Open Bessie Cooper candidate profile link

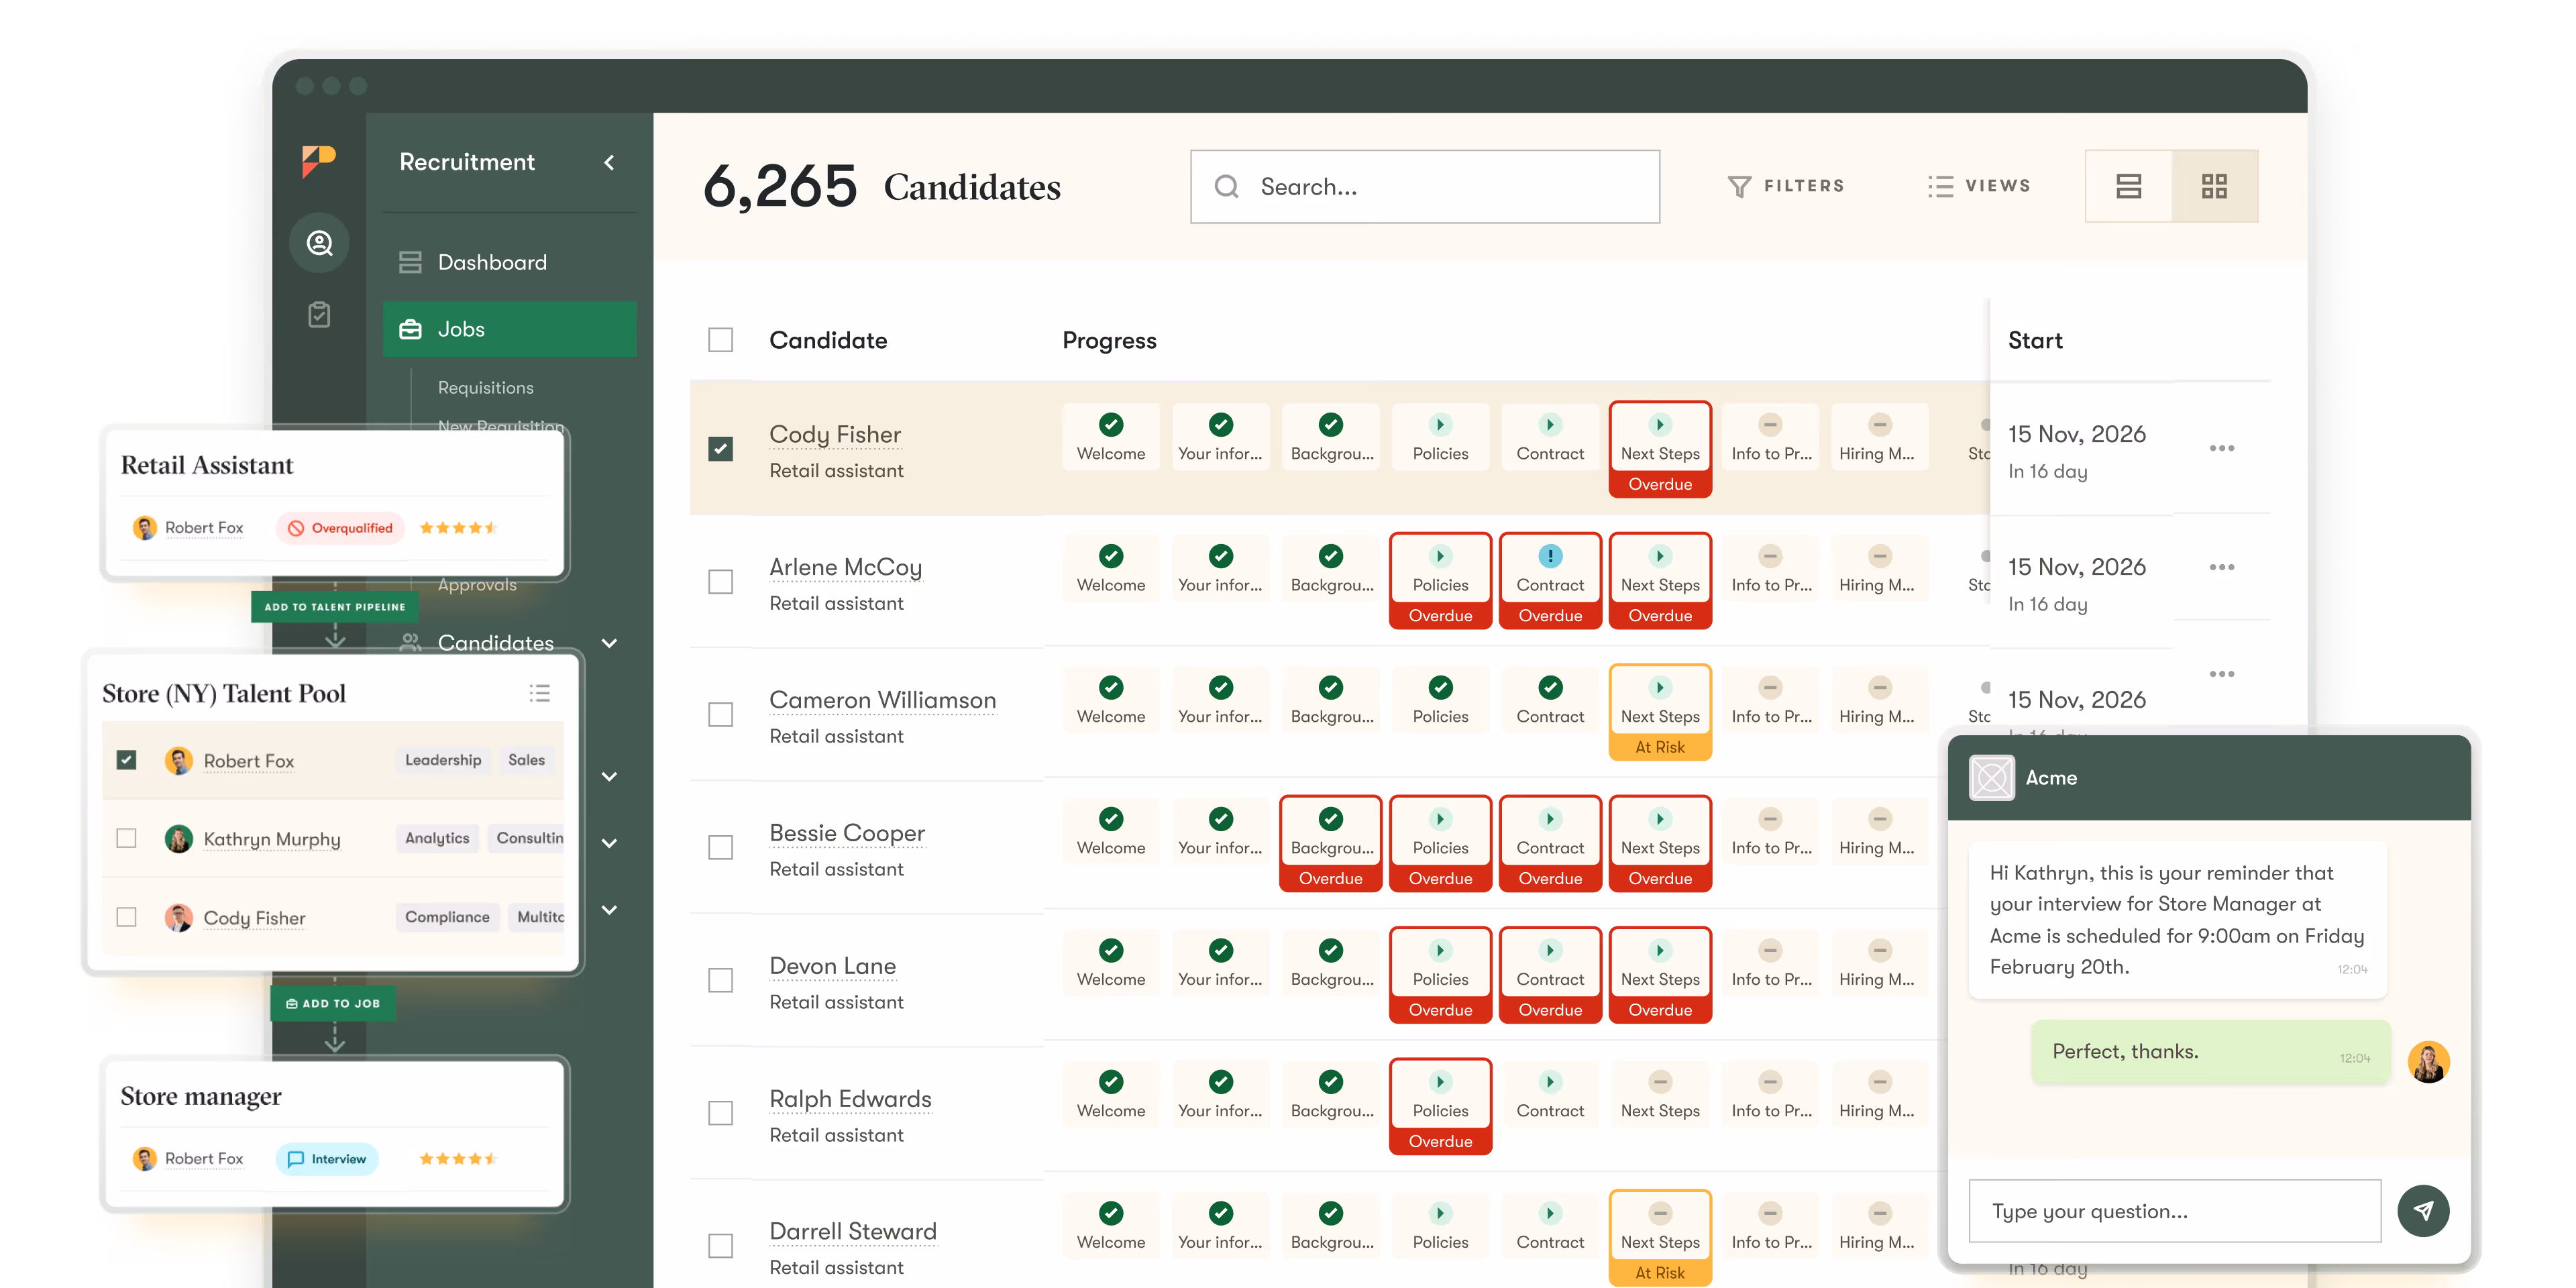tap(847, 833)
